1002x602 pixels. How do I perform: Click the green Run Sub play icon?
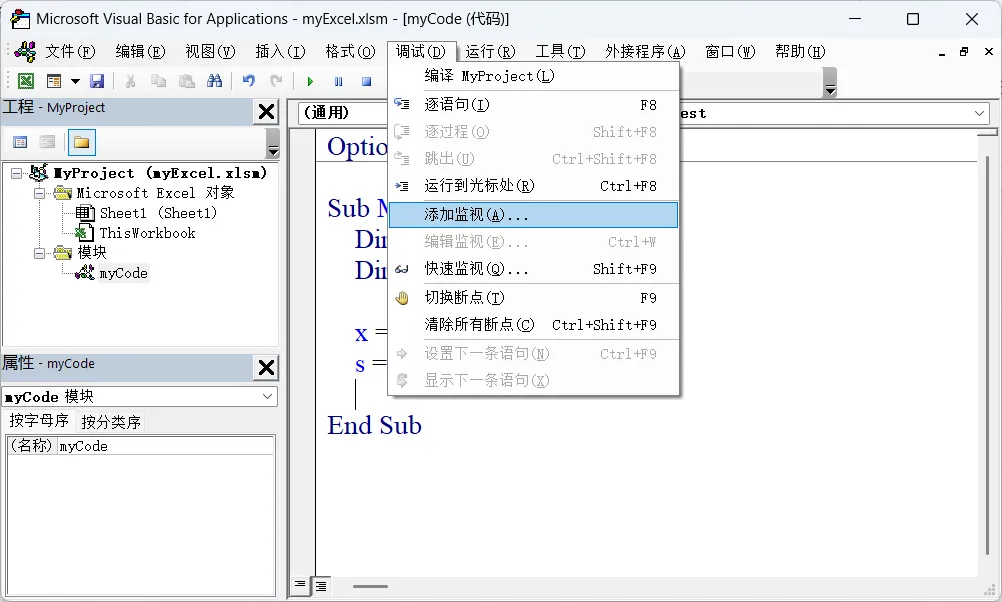tap(310, 82)
